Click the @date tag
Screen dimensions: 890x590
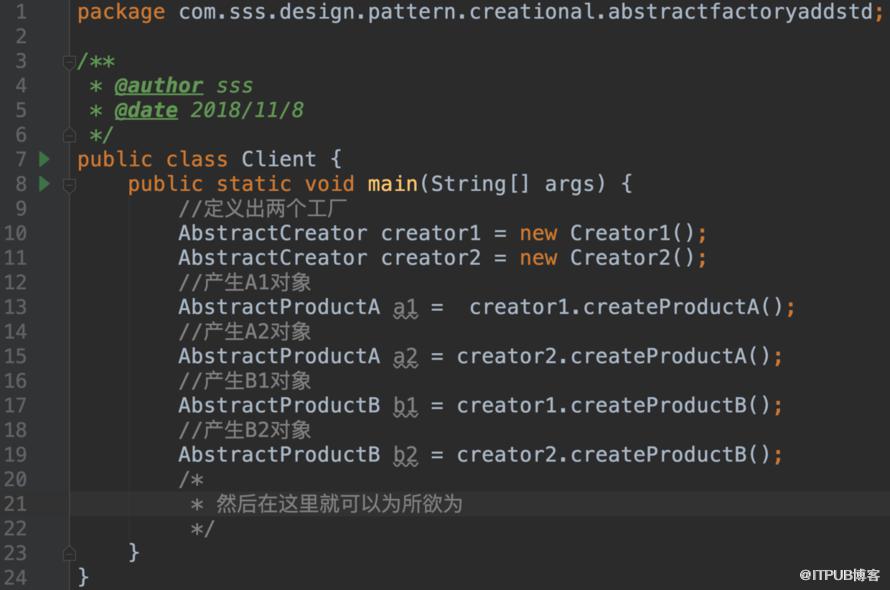(146, 110)
